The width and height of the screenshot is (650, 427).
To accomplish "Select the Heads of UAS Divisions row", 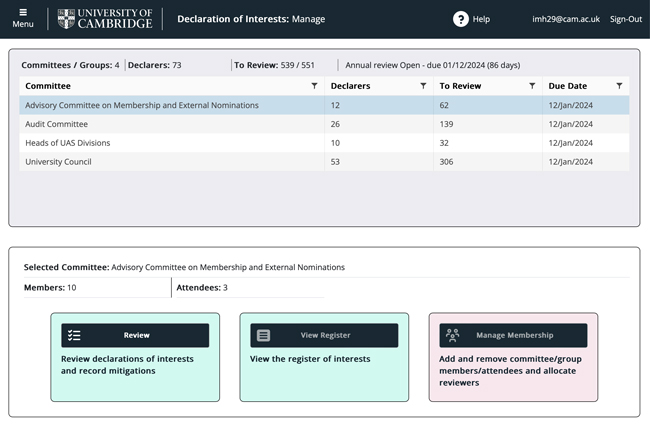I will click(x=324, y=143).
